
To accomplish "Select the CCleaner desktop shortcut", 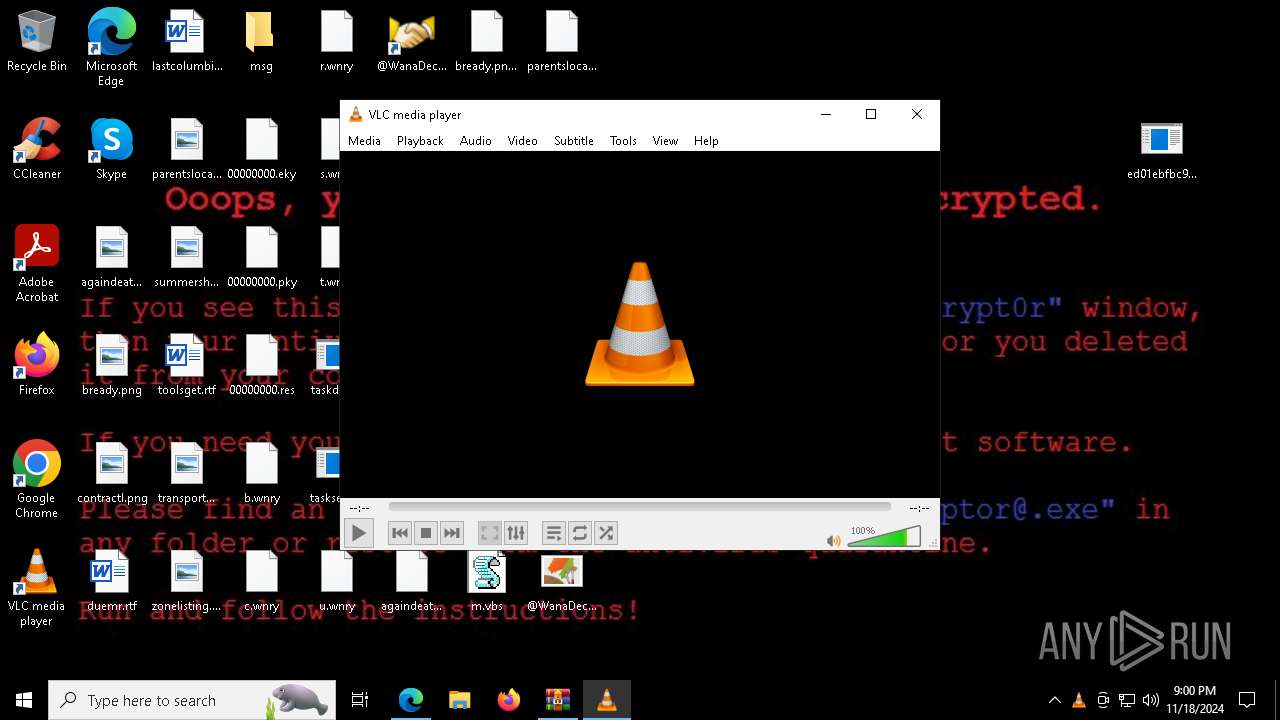I will (37, 149).
